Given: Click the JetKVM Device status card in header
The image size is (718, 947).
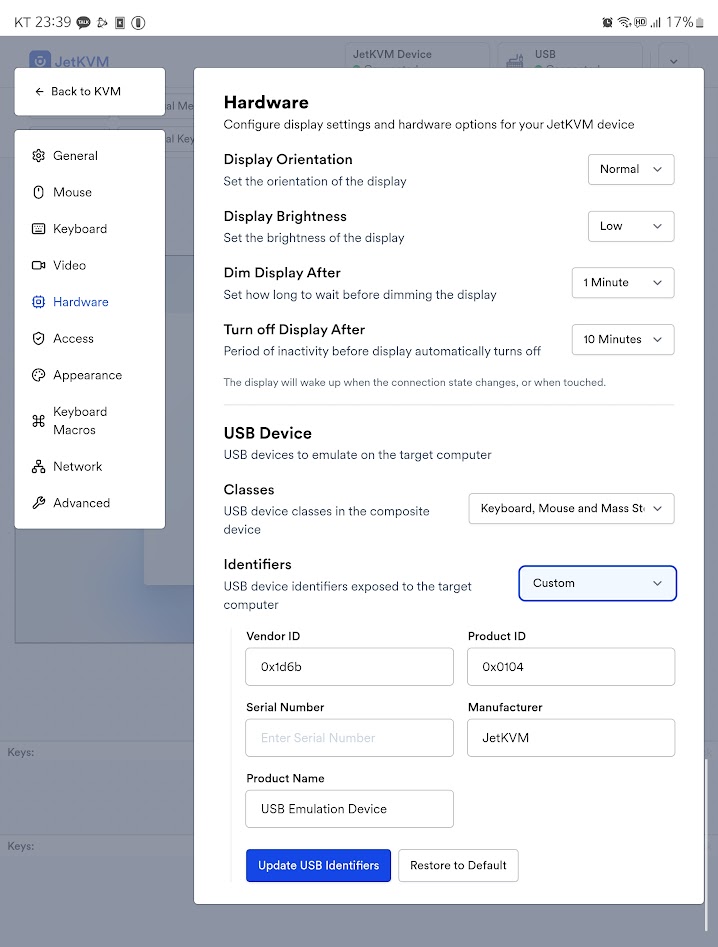Looking at the screenshot, I should (x=417, y=56).
